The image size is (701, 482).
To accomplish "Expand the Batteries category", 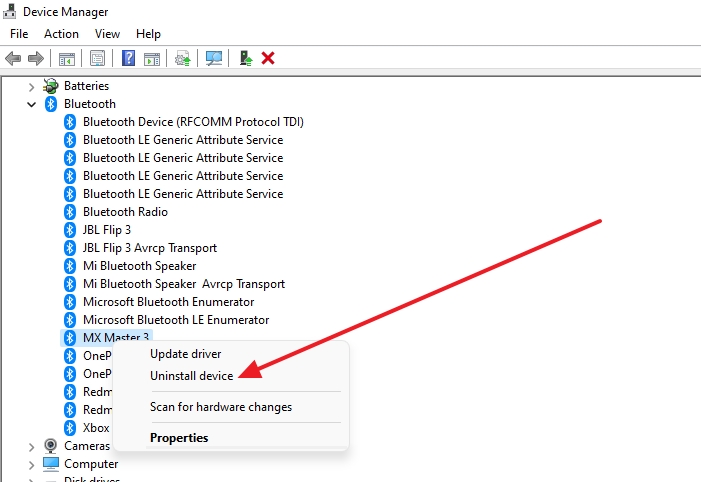I will pyautogui.click(x=31, y=86).
